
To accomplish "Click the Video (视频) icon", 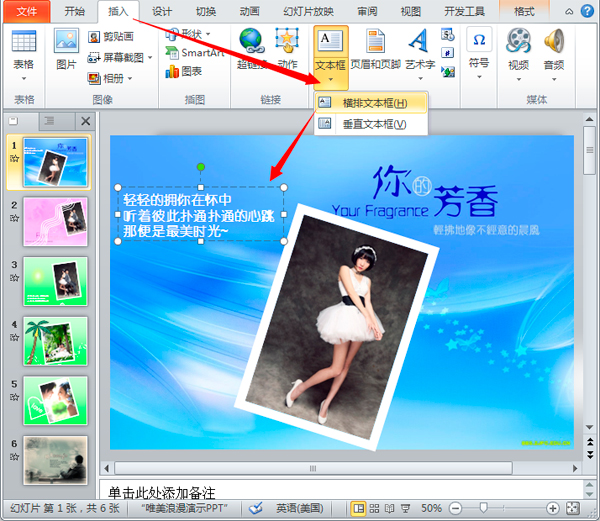I will point(518,40).
